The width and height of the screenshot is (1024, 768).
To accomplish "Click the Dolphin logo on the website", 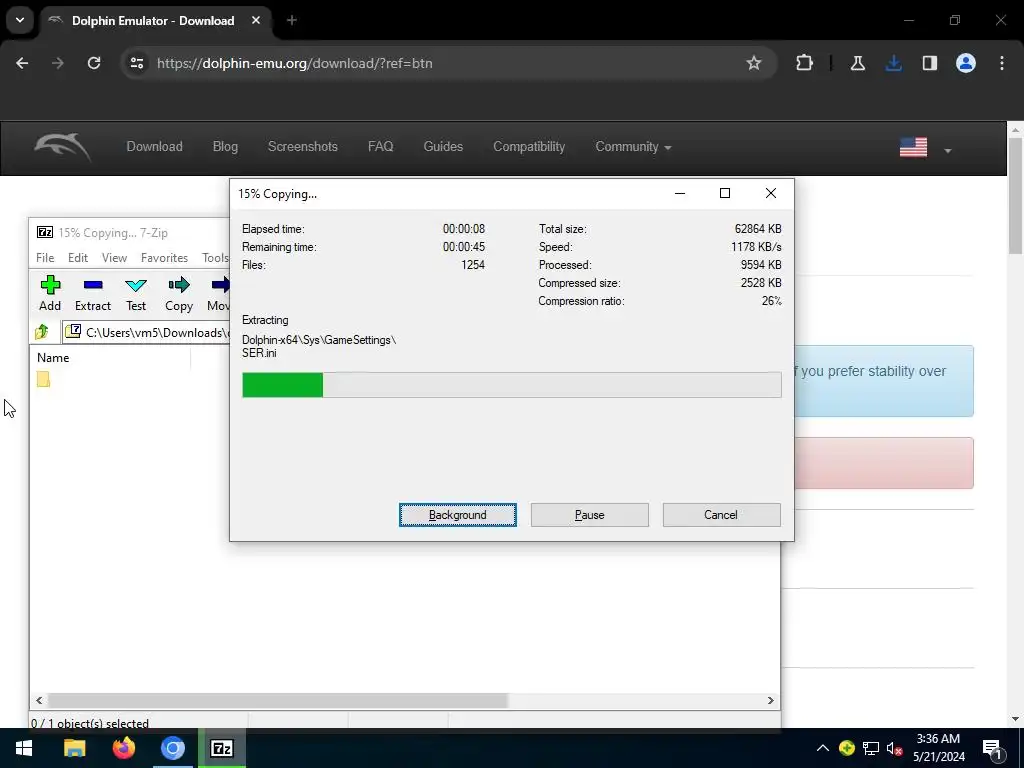I will [63, 147].
